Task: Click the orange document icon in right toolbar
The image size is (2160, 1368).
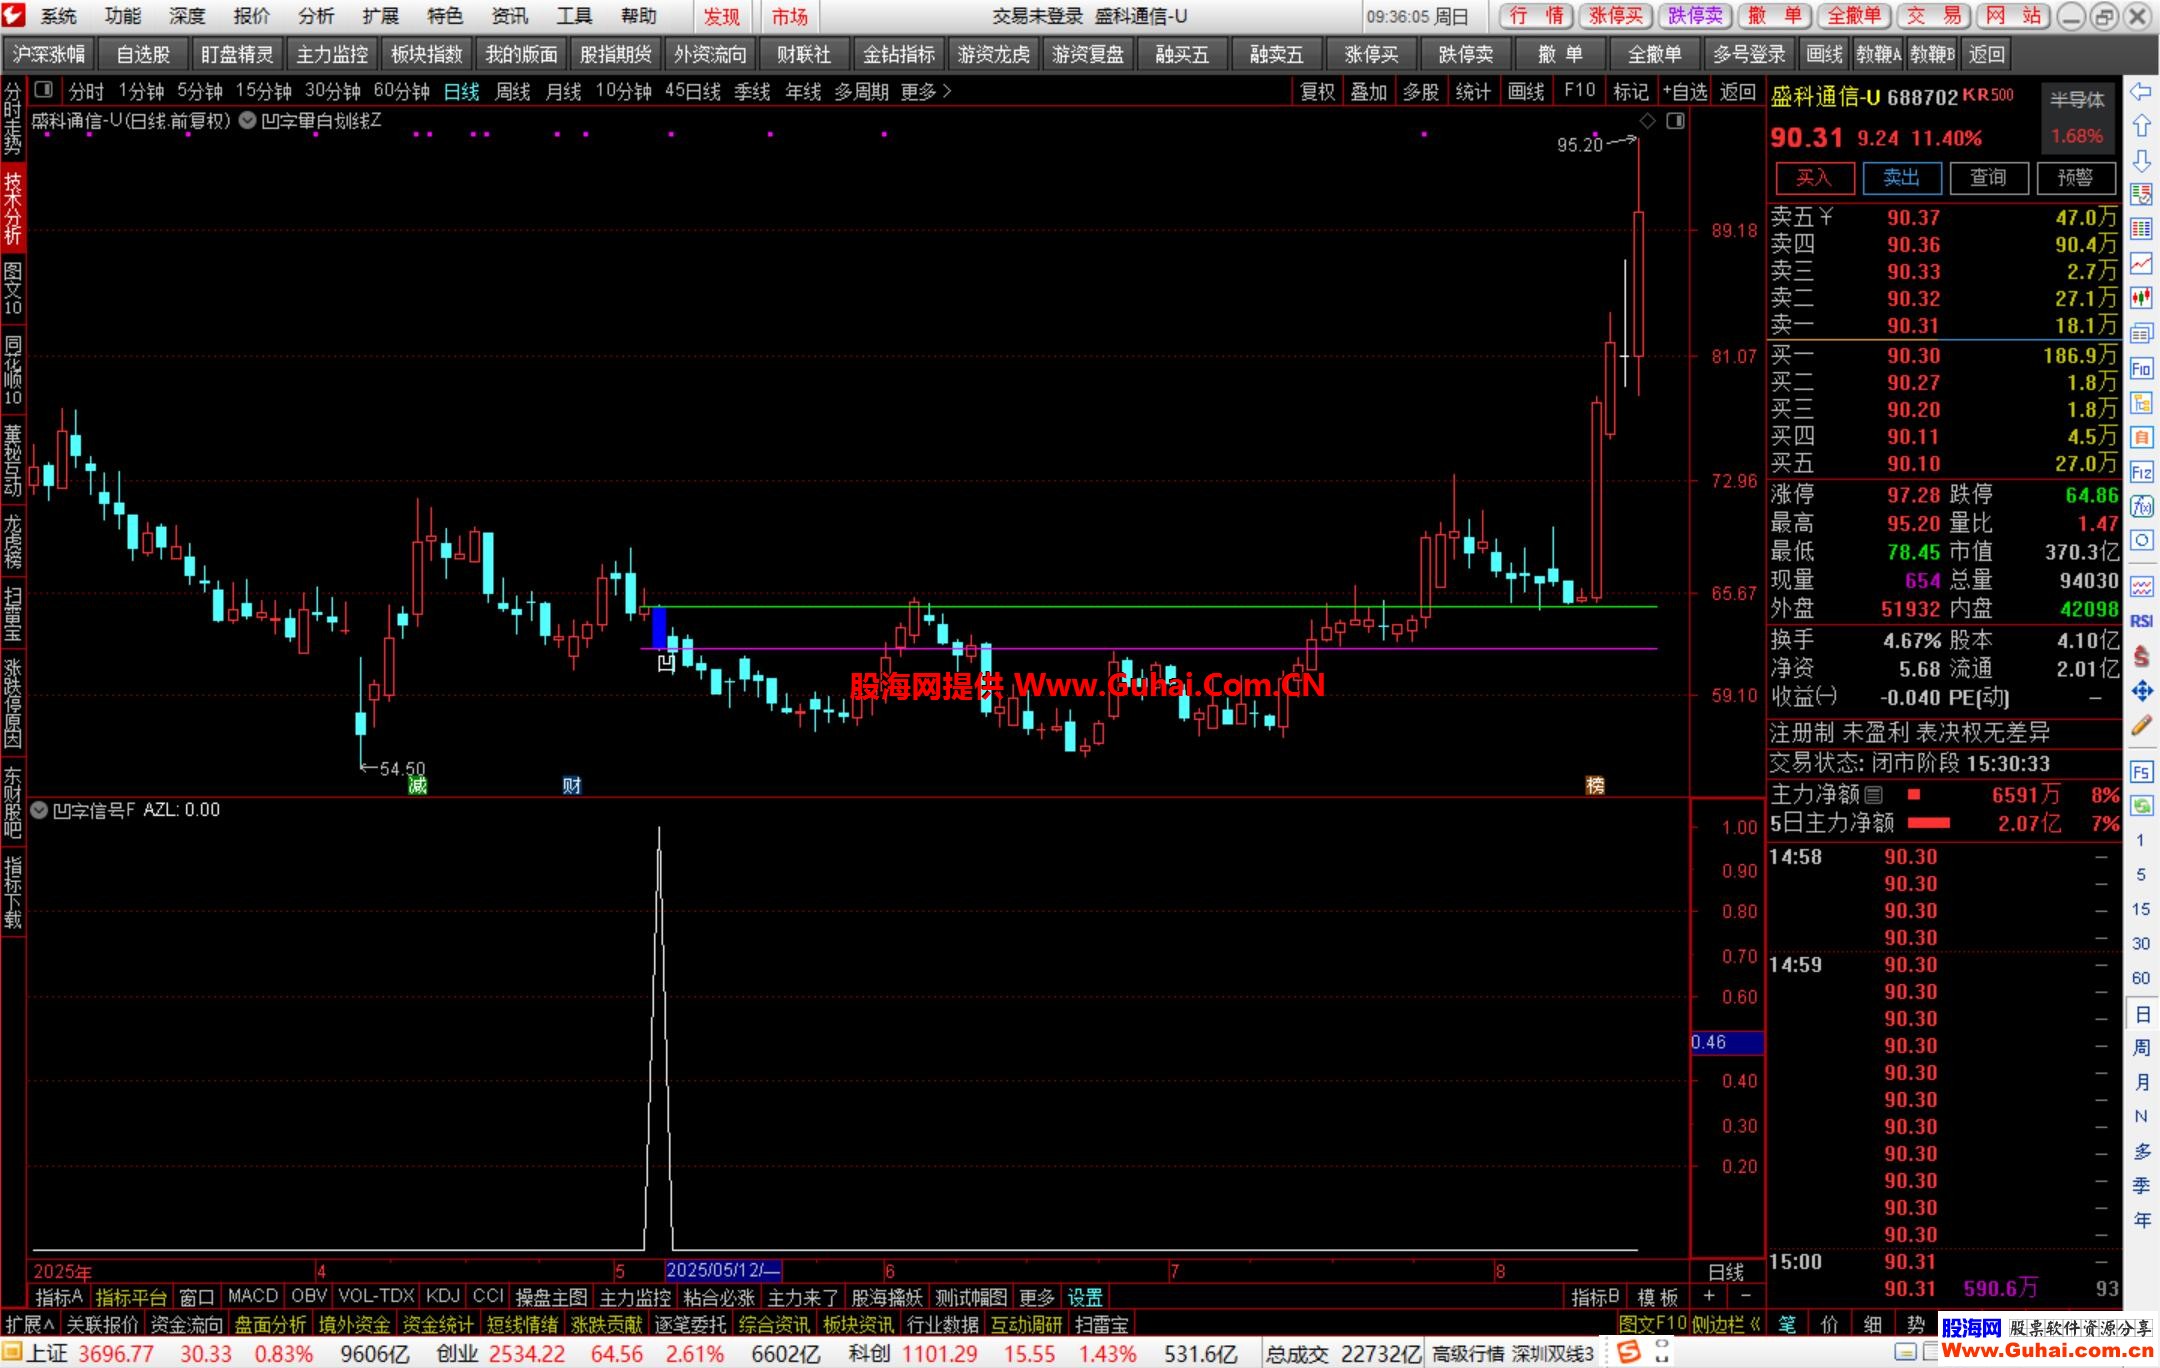Action: point(2140,437)
